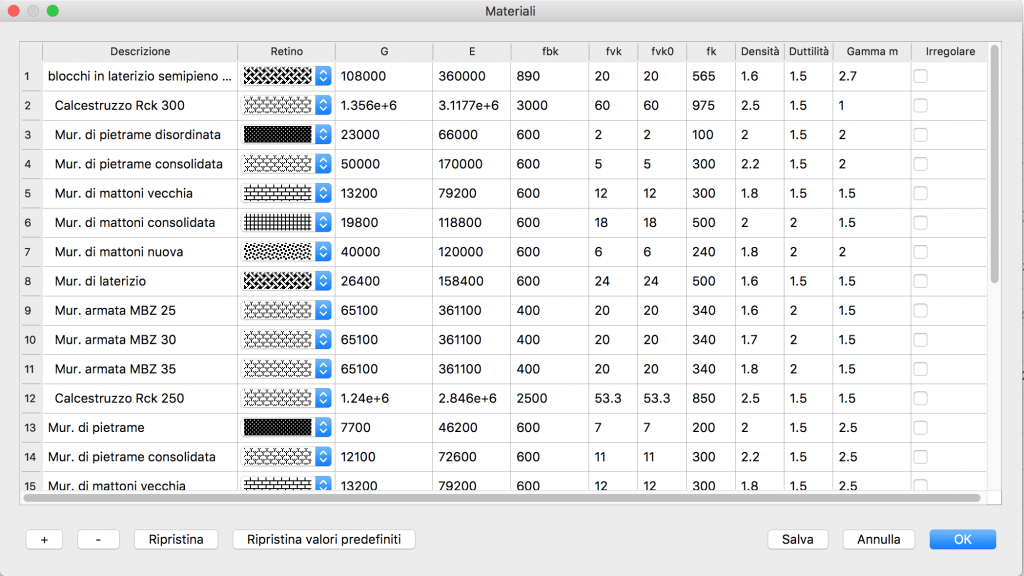This screenshot has height=576, width=1024.
Task: Click description Mur. armata MBZ 35
Action: (x=115, y=369)
